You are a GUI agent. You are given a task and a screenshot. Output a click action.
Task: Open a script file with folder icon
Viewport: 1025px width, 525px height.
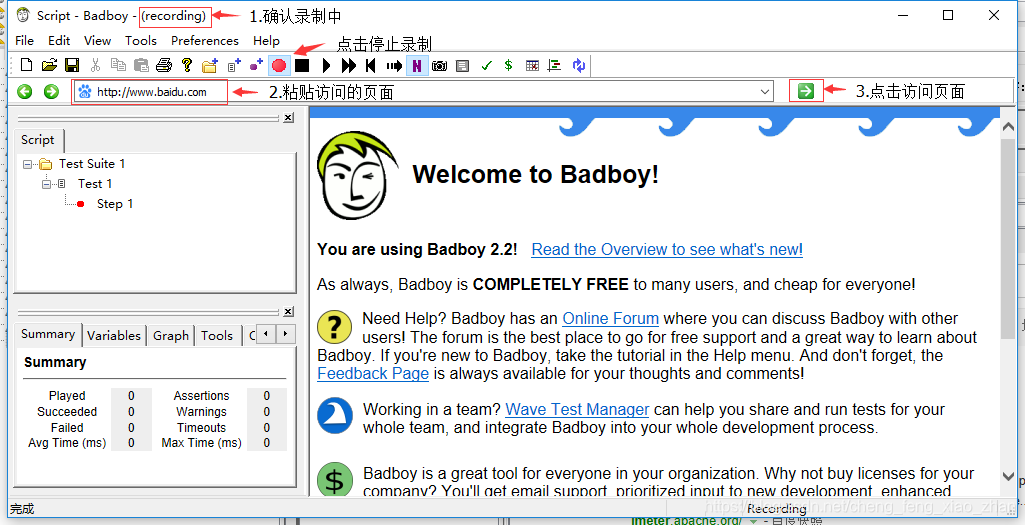[49, 65]
